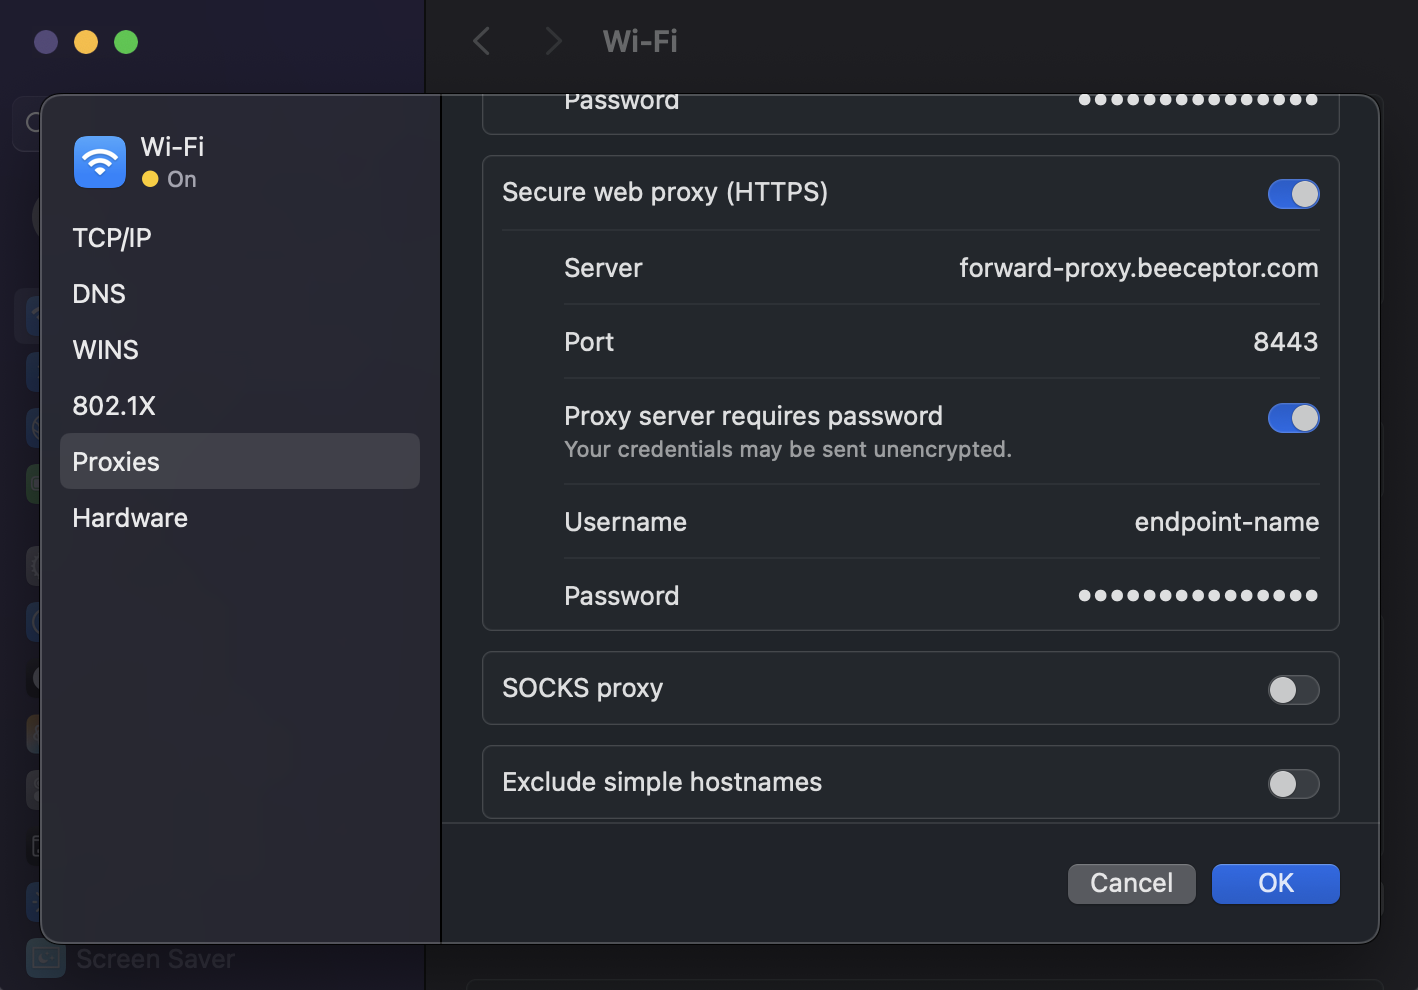Click the Wi-Fi icon in the Proxies dialog
The width and height of the screenshot is (1418, 990).
click(x=99, y=161)
